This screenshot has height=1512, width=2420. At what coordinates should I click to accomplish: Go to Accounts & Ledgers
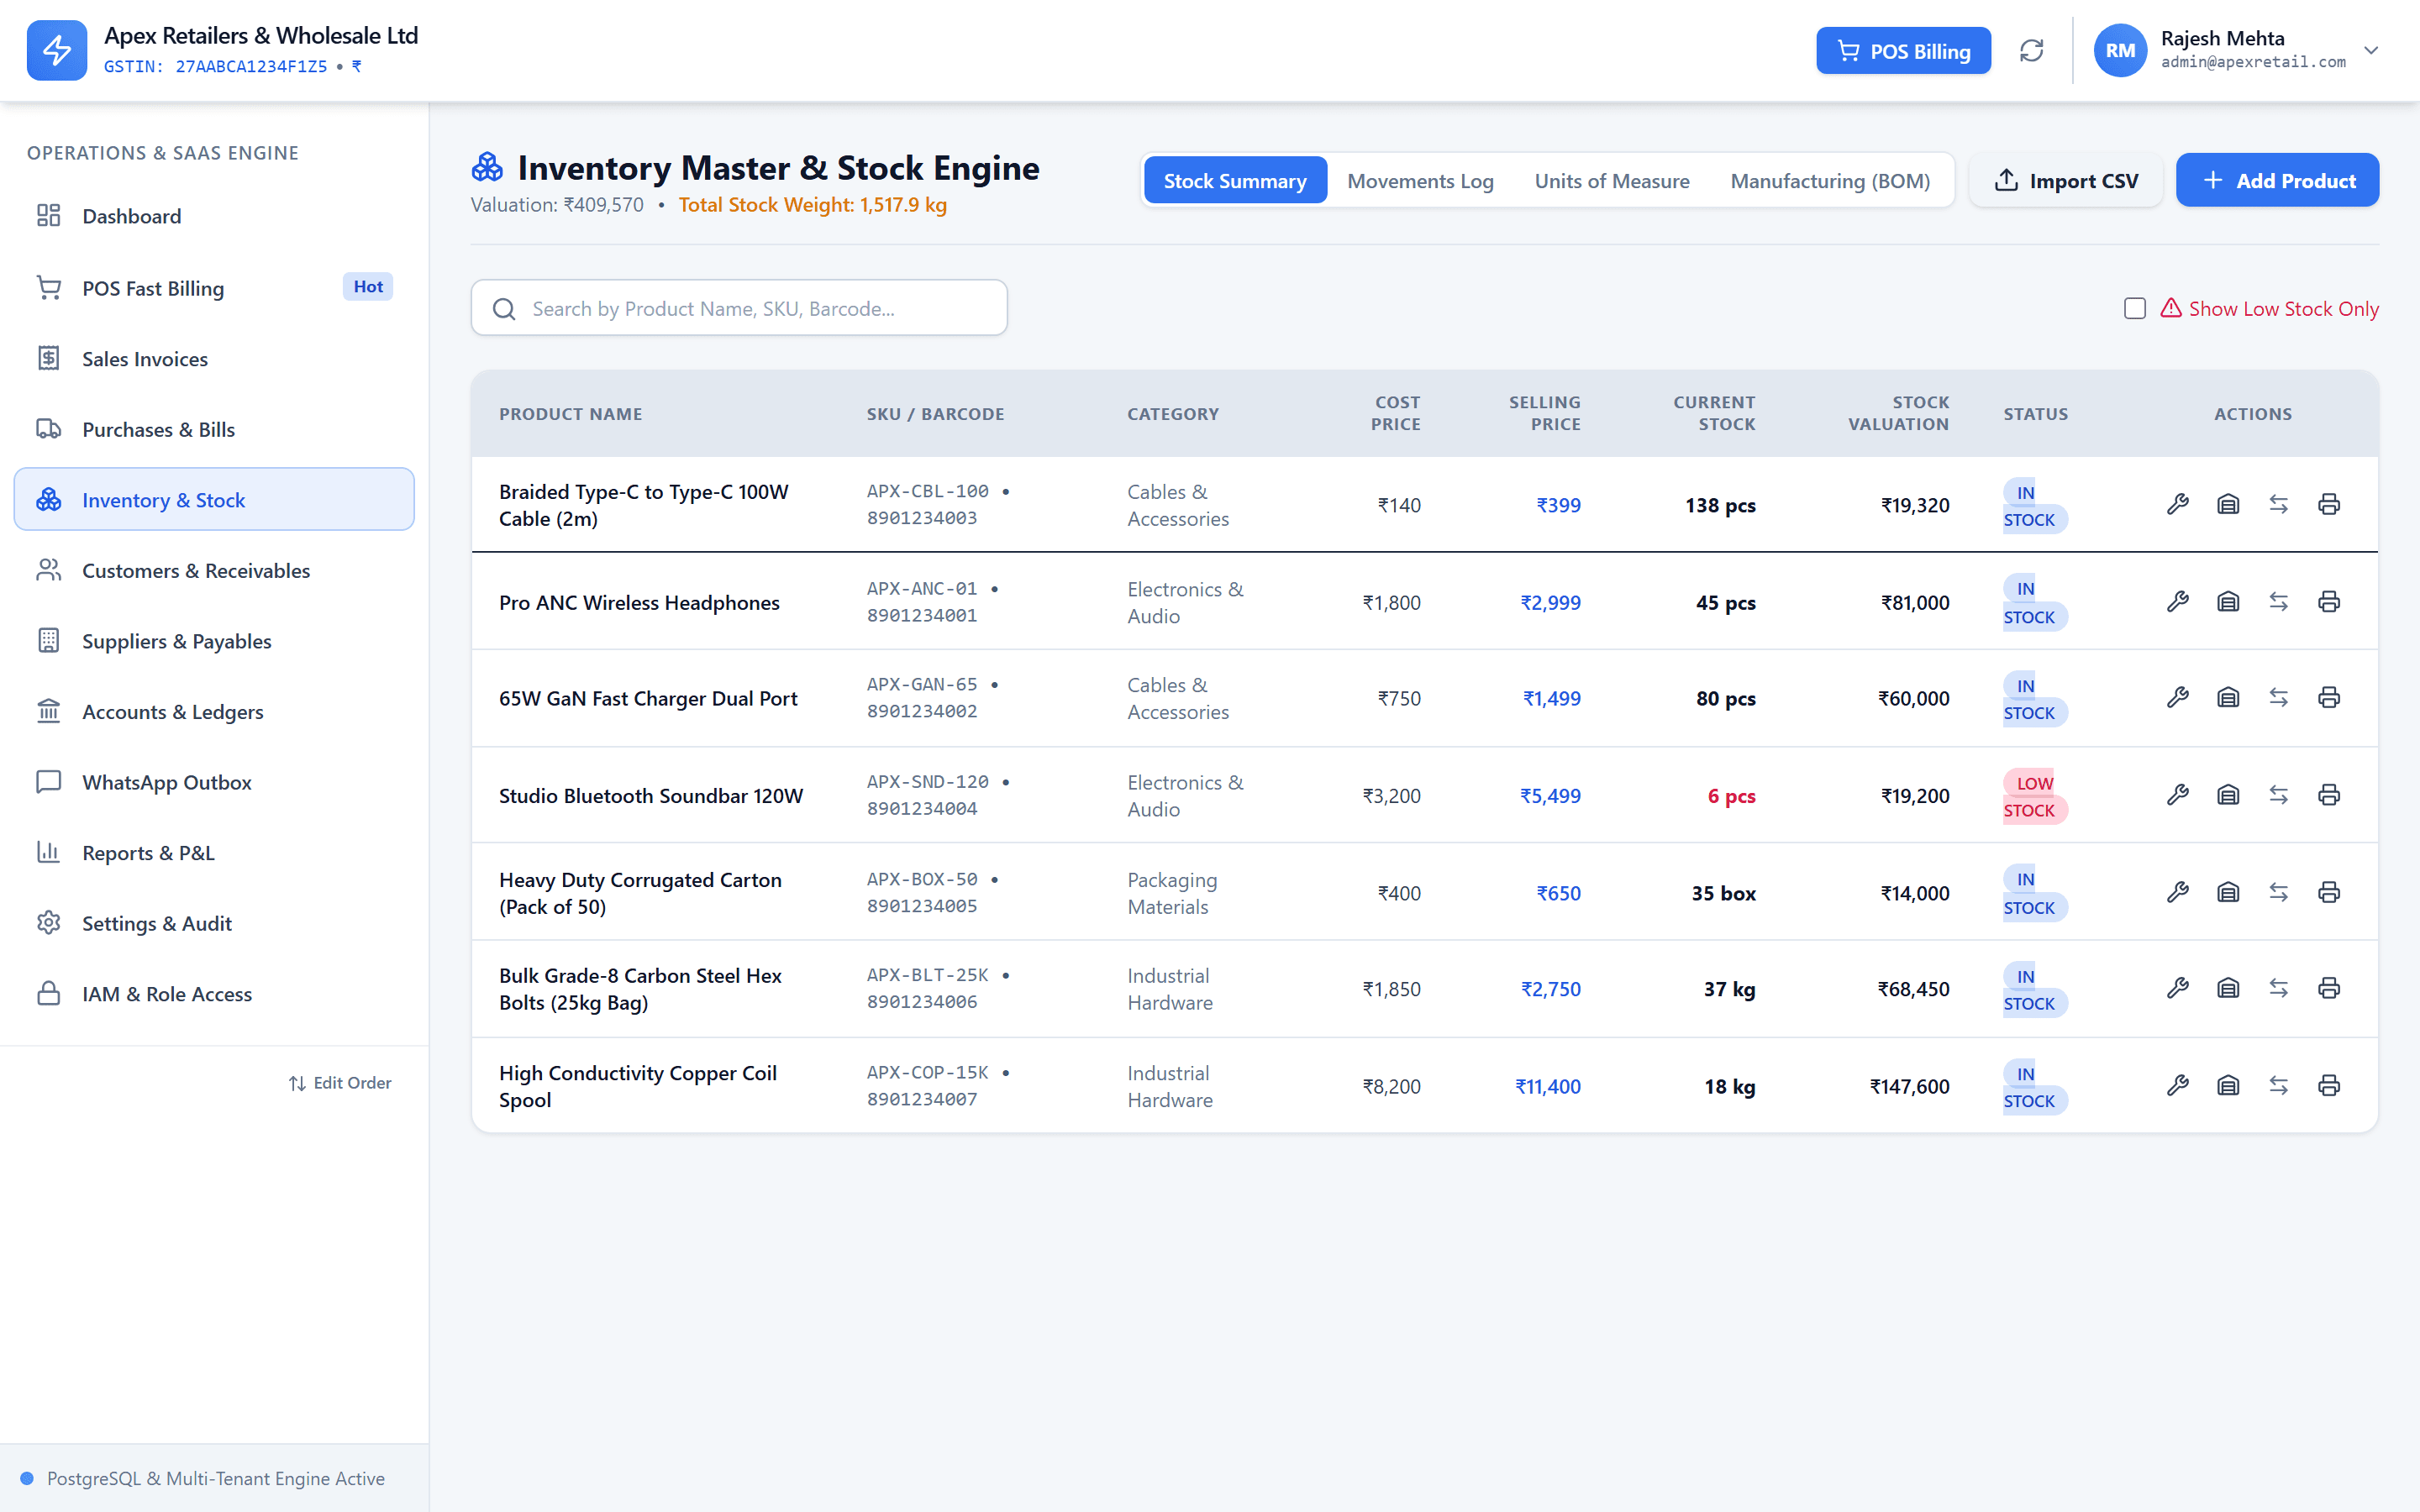214,712
